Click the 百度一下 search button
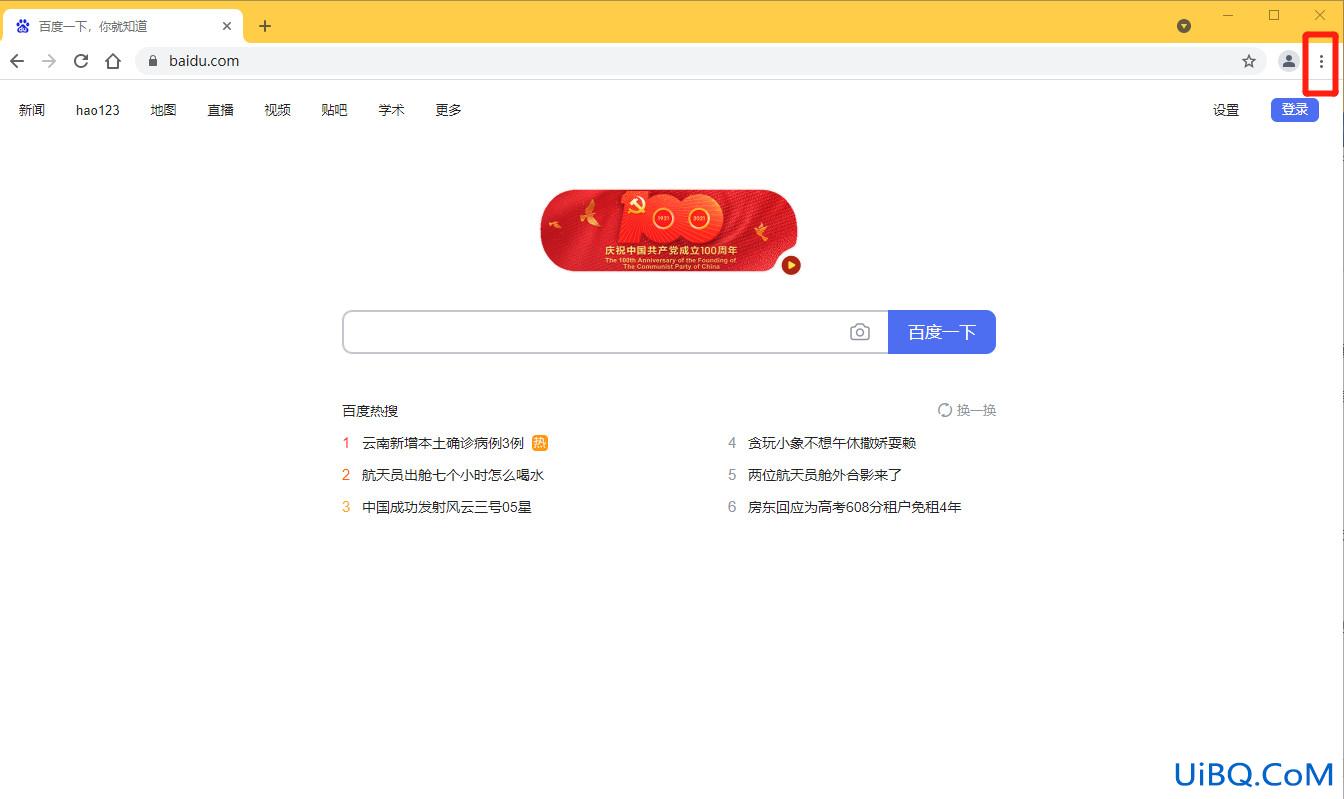The image size is (1344, 799). coord(942,332)
